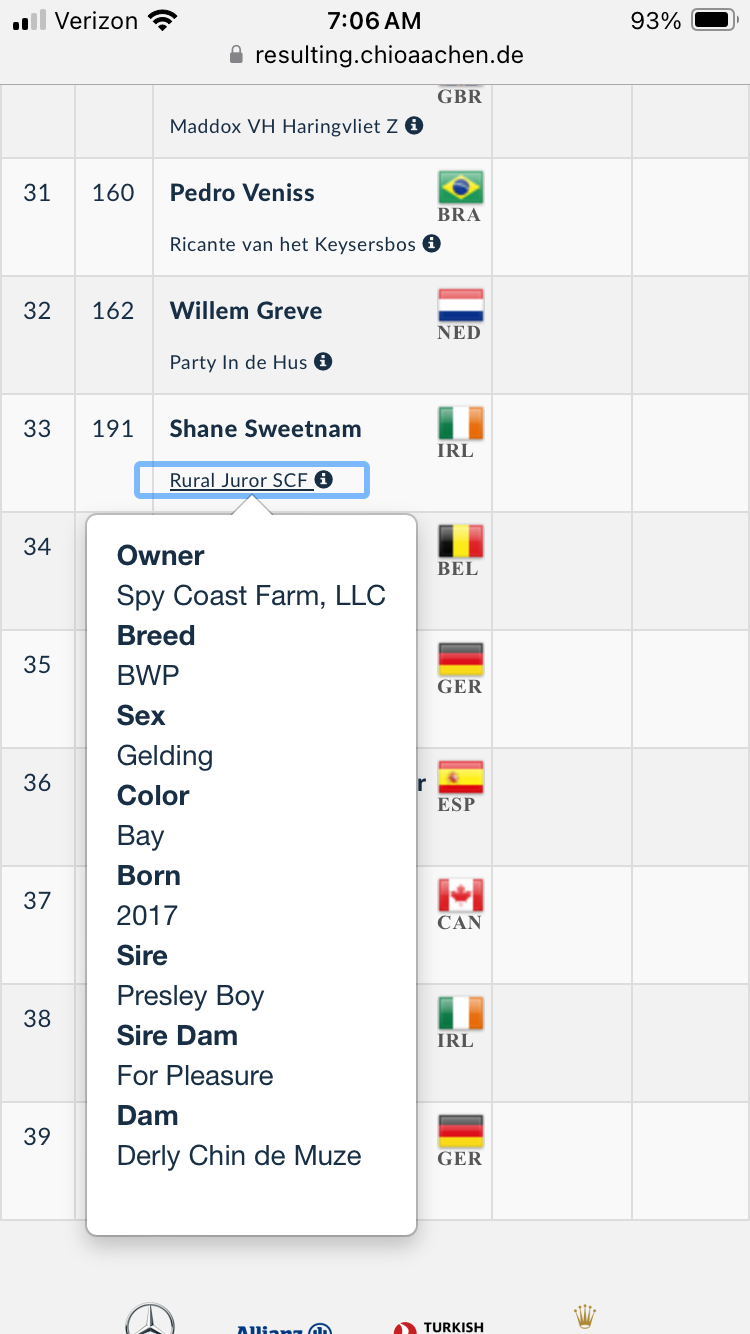Image resolution: width=750 pixels, height=1334 pixels.
Task: Tap info icon beside Maddox VH Haringvliet Z
Action: [414, 126]
